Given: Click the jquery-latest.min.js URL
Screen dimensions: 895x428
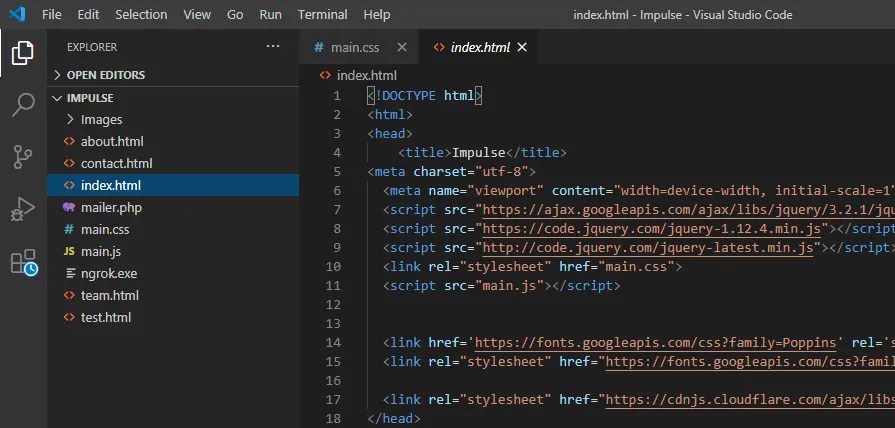Looking at the screenshot, I should tap(648, 248).
